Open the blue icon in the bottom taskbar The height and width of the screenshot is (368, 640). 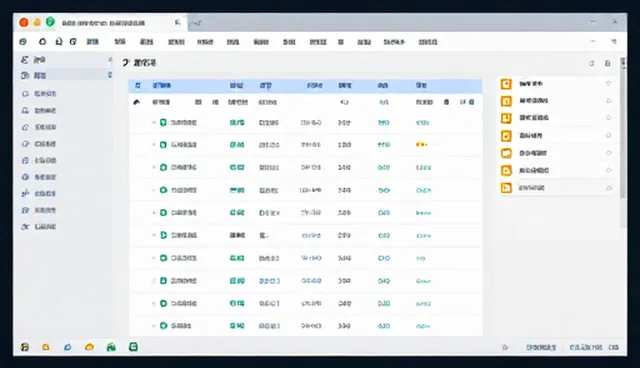(67, 347)
